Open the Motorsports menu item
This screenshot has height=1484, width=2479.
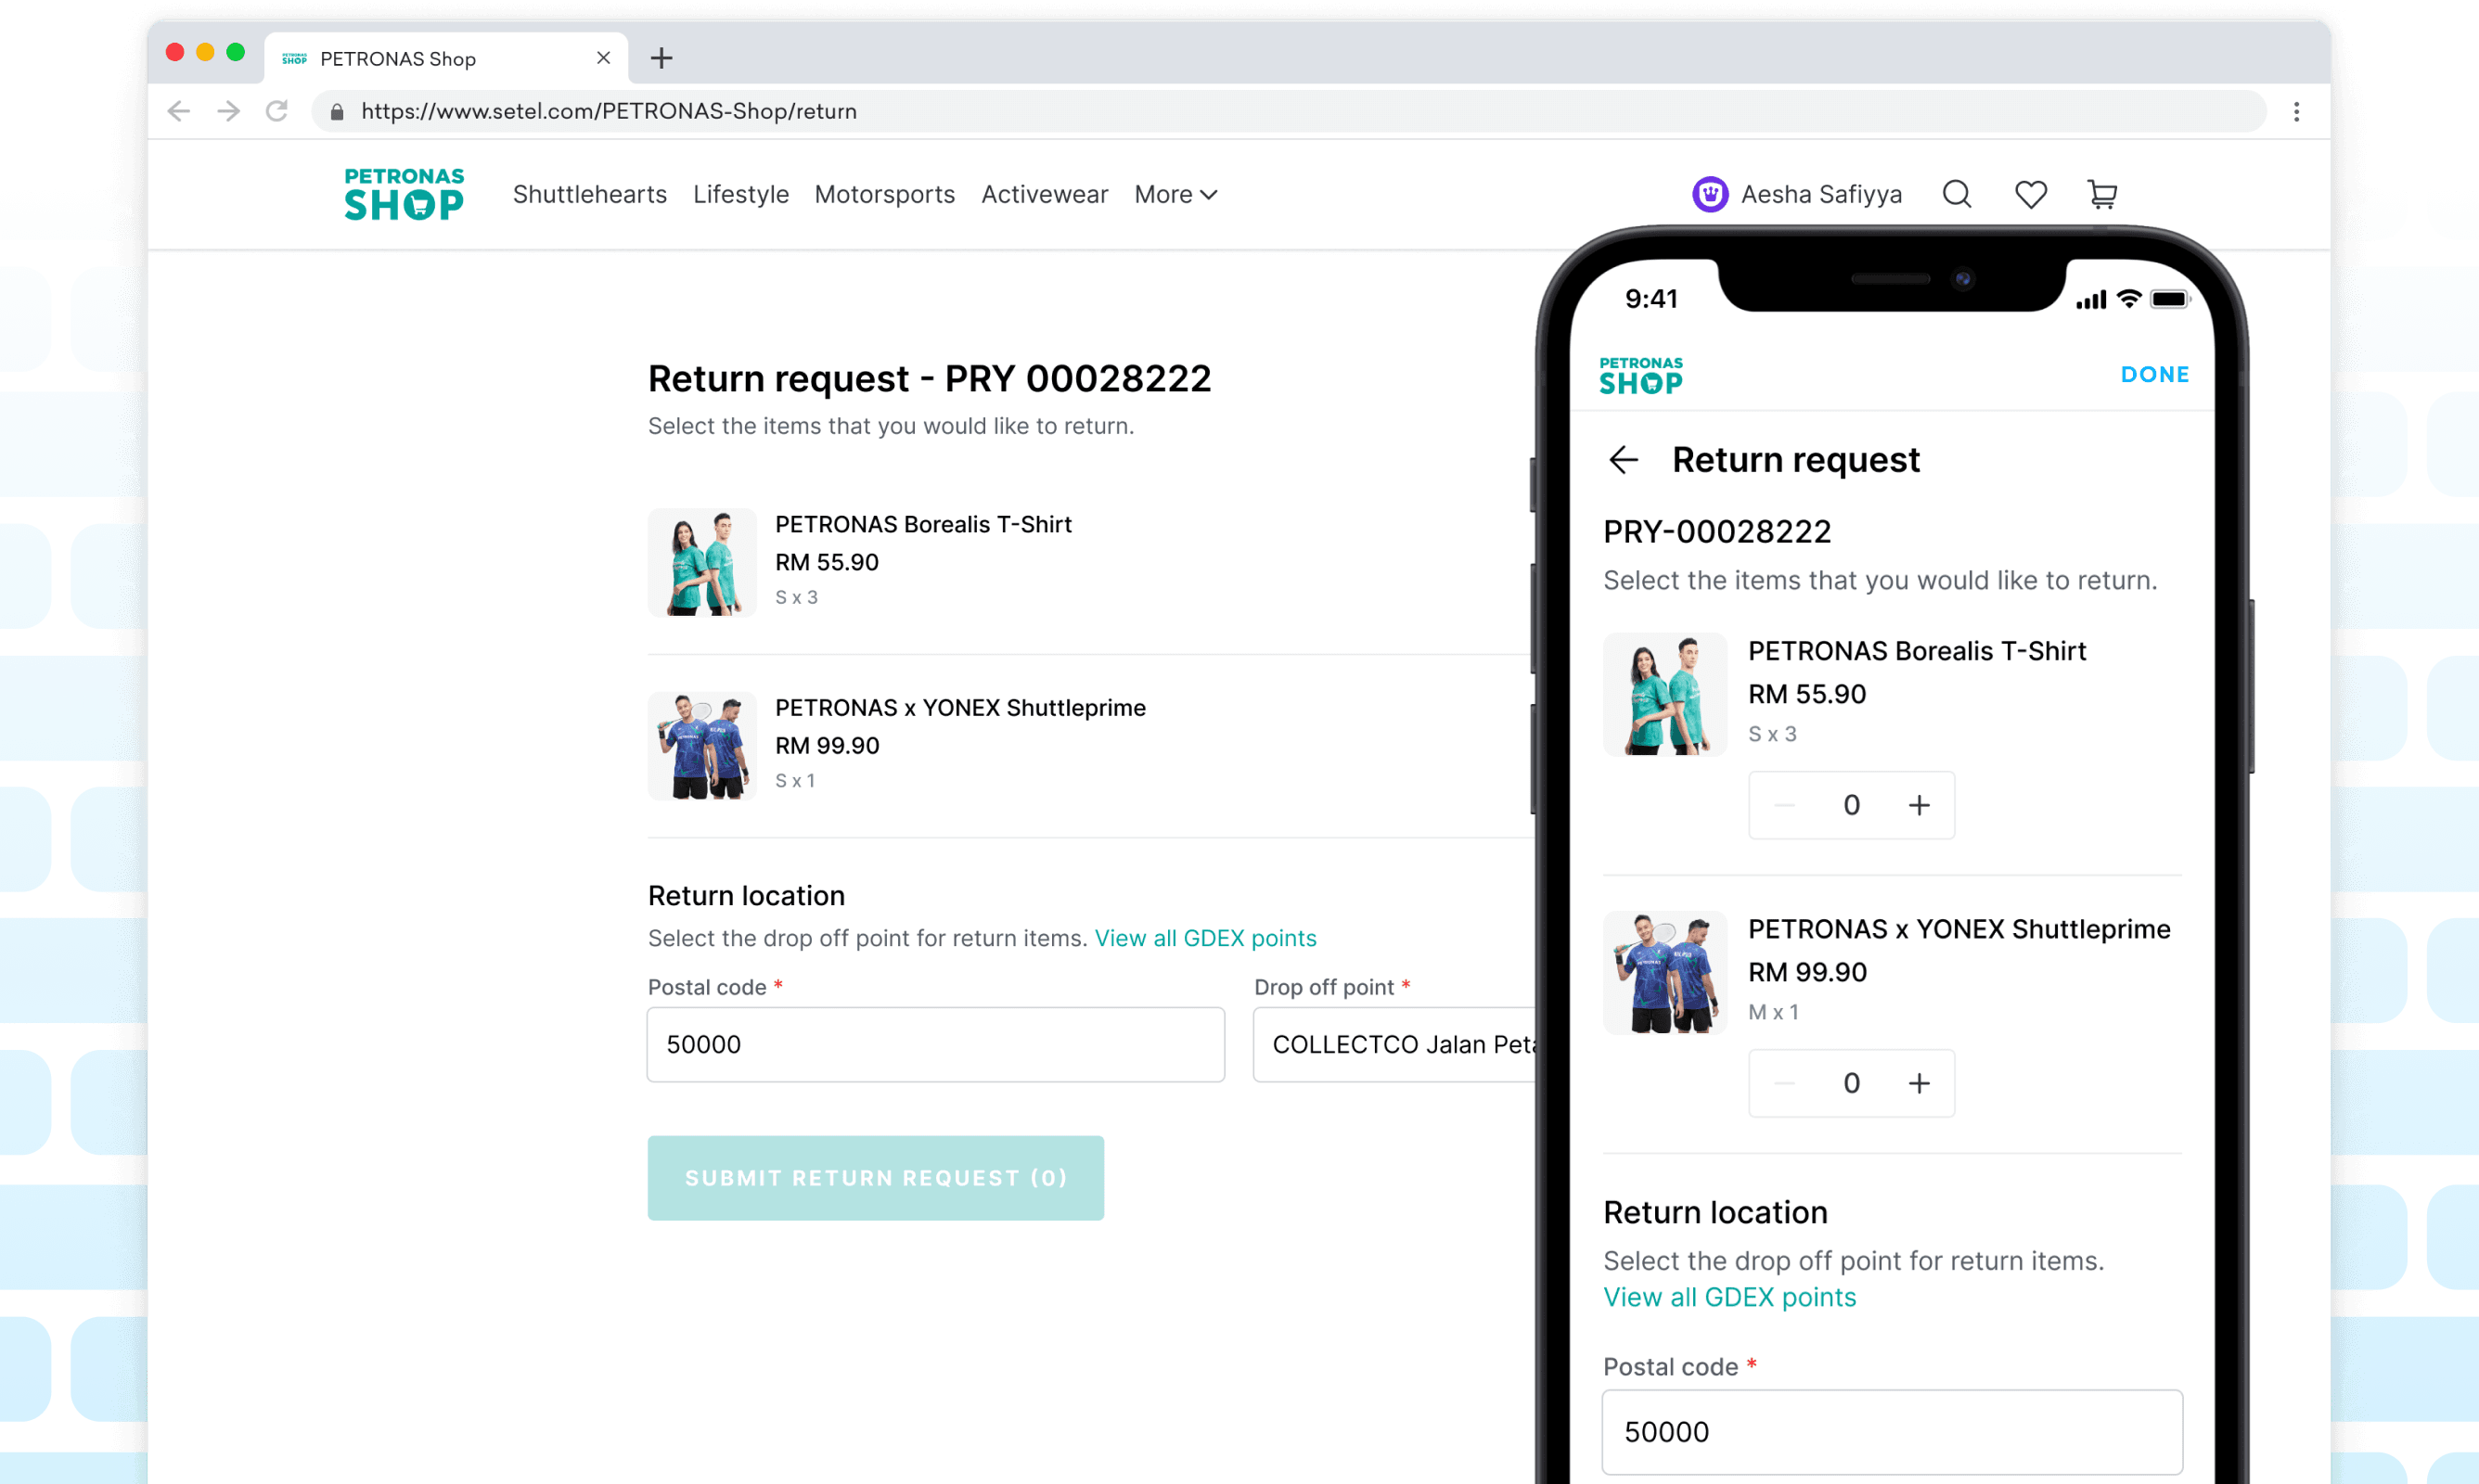point(884,194)
